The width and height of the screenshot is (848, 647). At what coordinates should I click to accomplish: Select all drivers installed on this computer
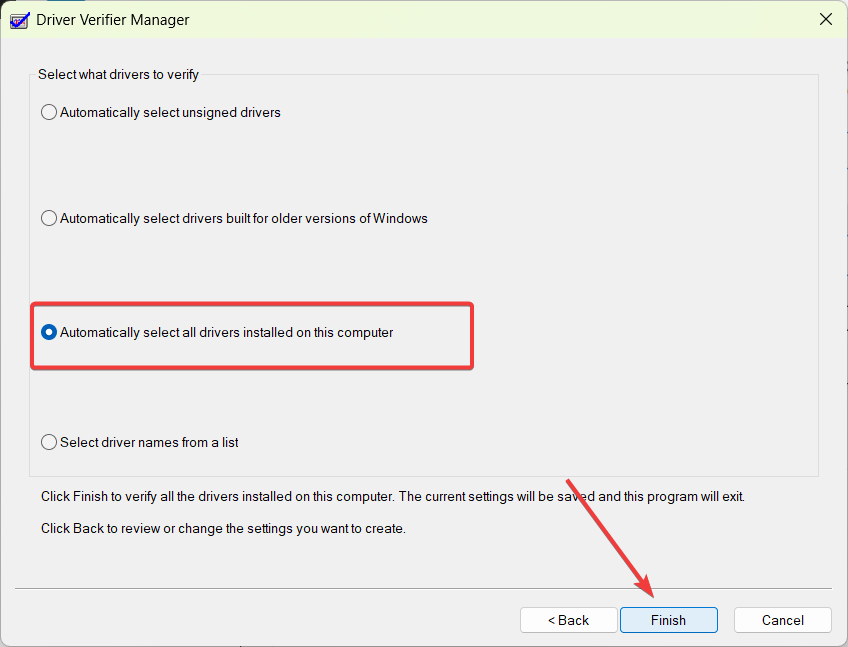[x=217, y=333]
